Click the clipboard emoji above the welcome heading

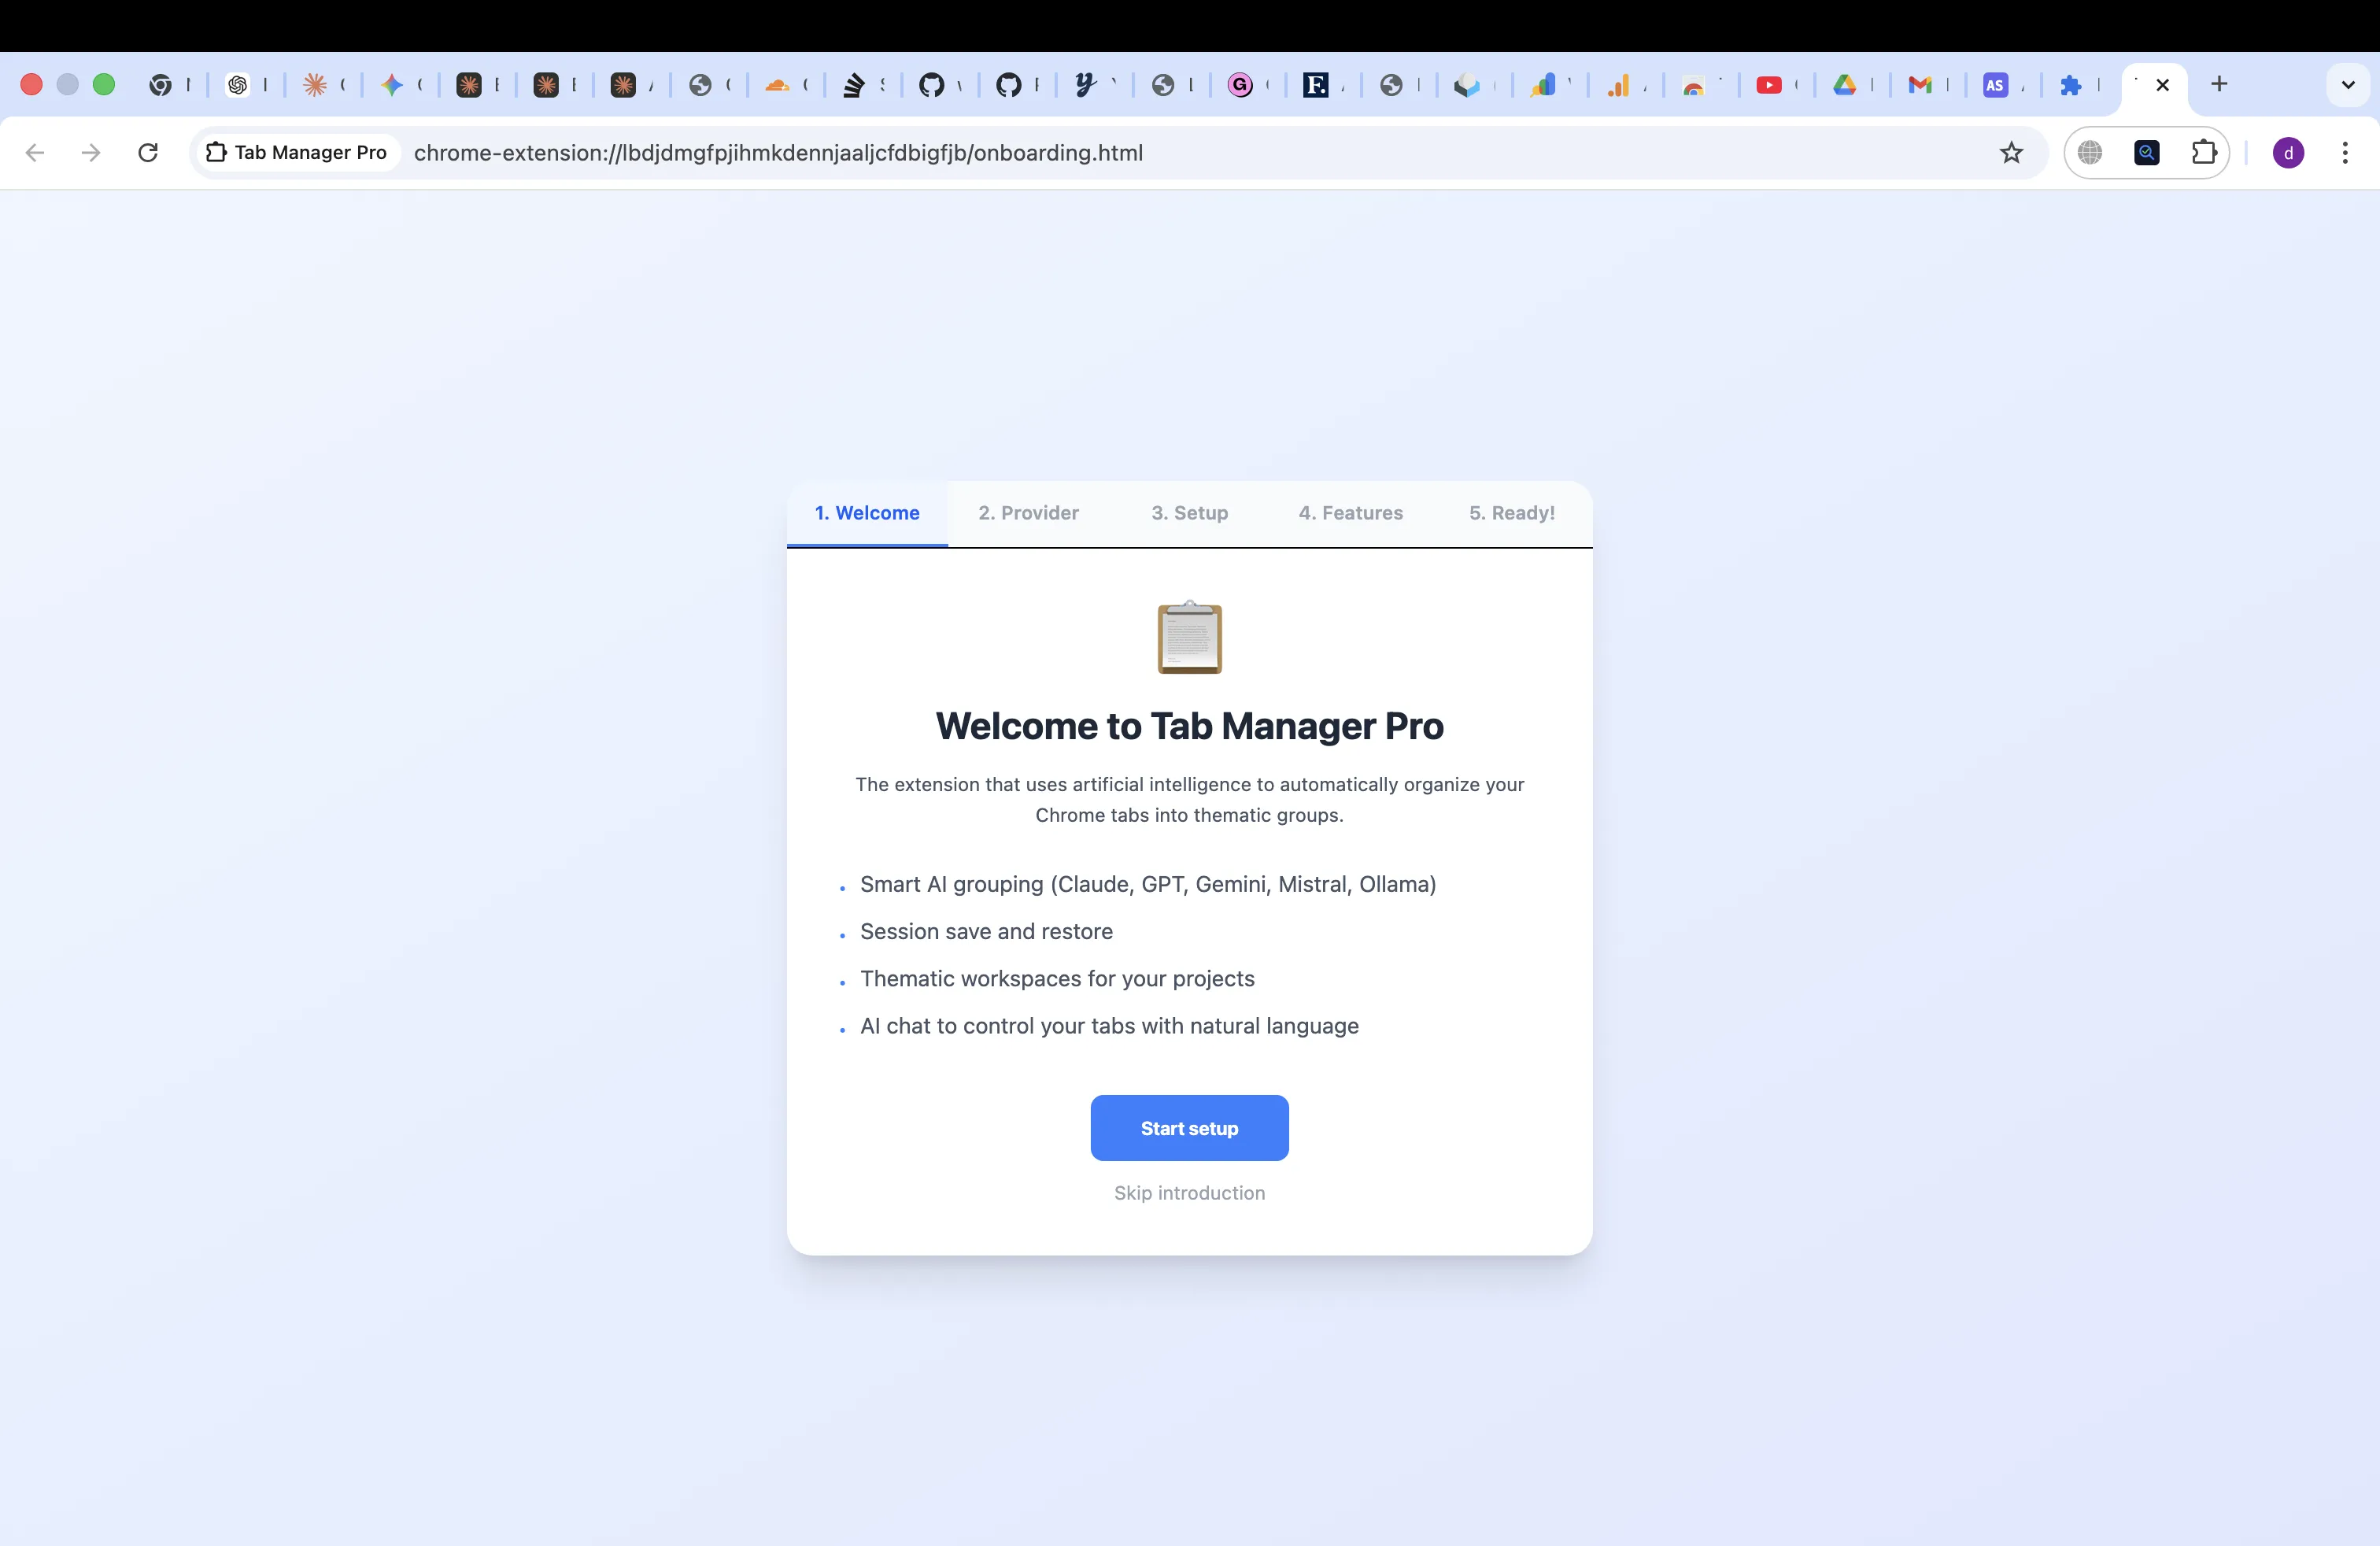pos(1189,637)
